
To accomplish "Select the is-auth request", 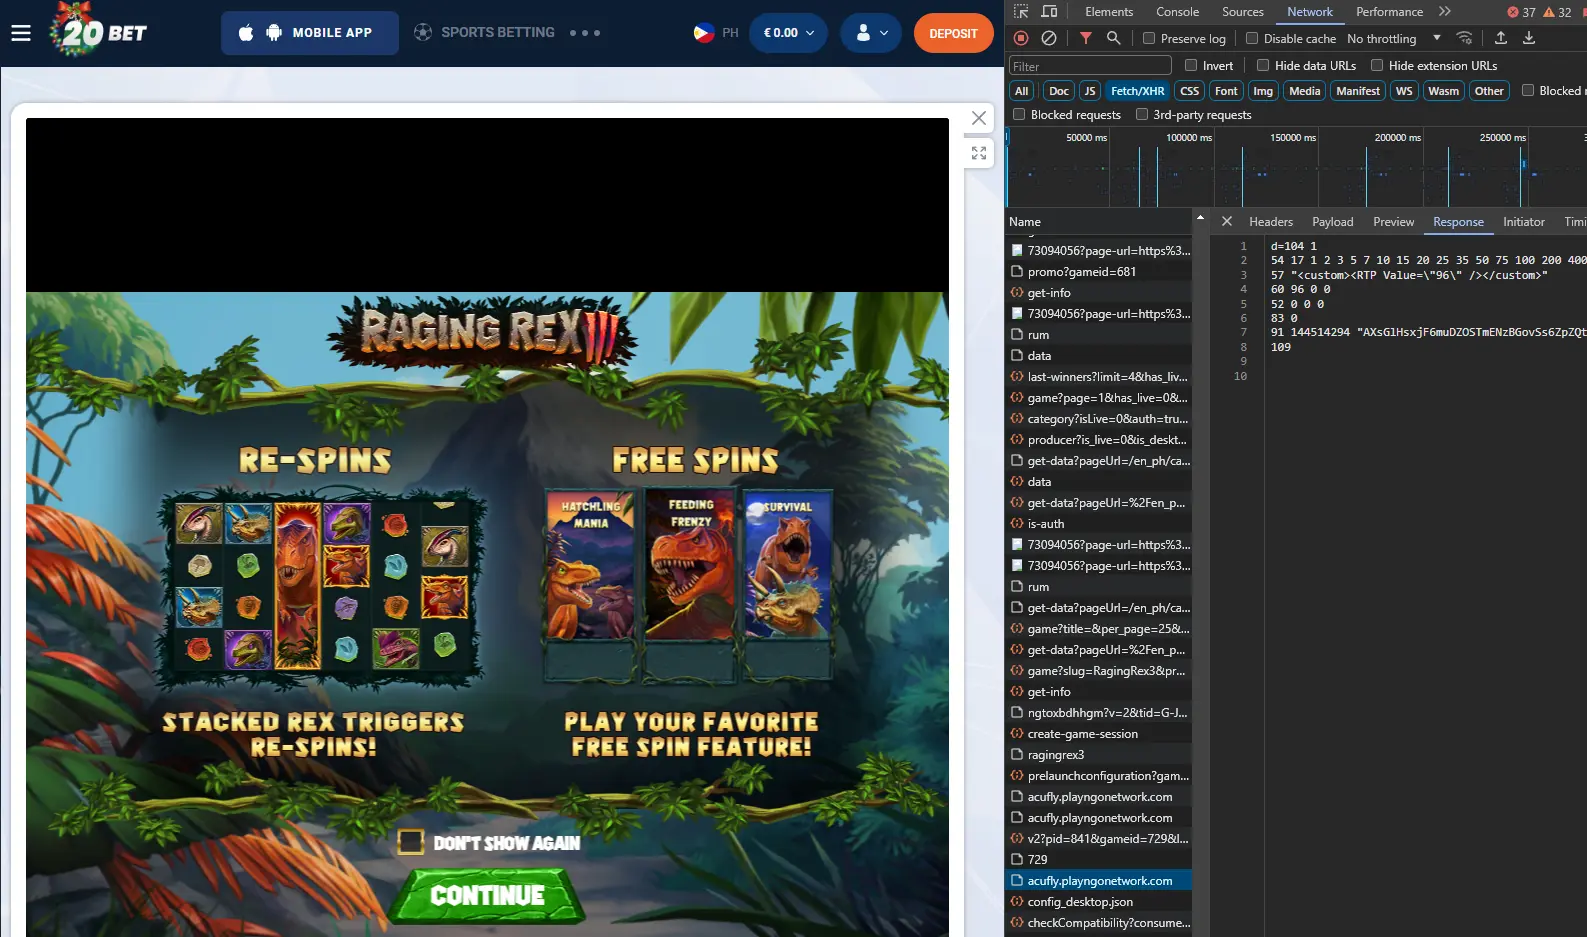I will pos(1098,524).
